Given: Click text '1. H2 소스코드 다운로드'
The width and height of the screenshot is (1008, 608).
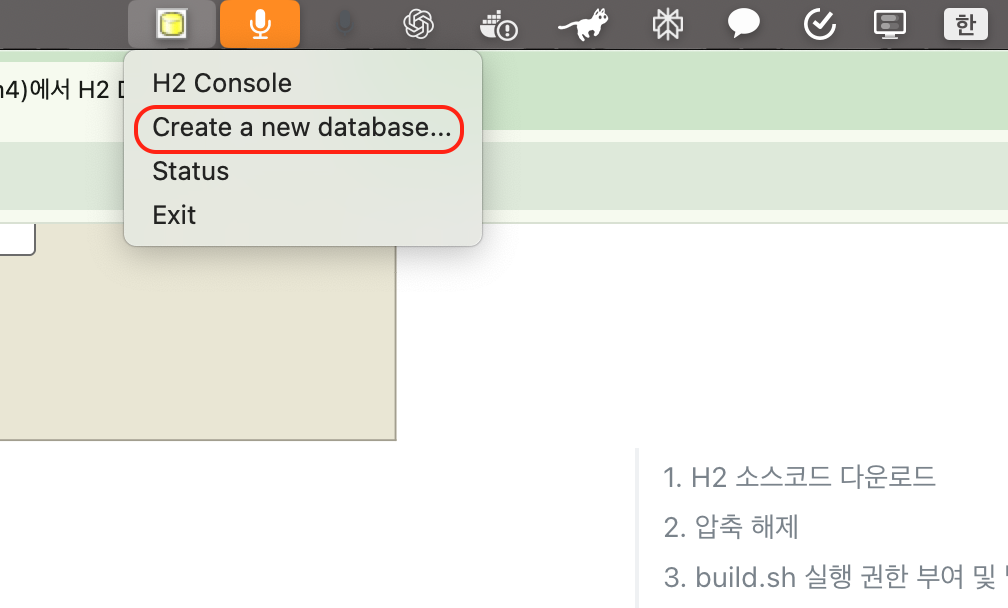Looking at the screenshot, I should (799, 477).
